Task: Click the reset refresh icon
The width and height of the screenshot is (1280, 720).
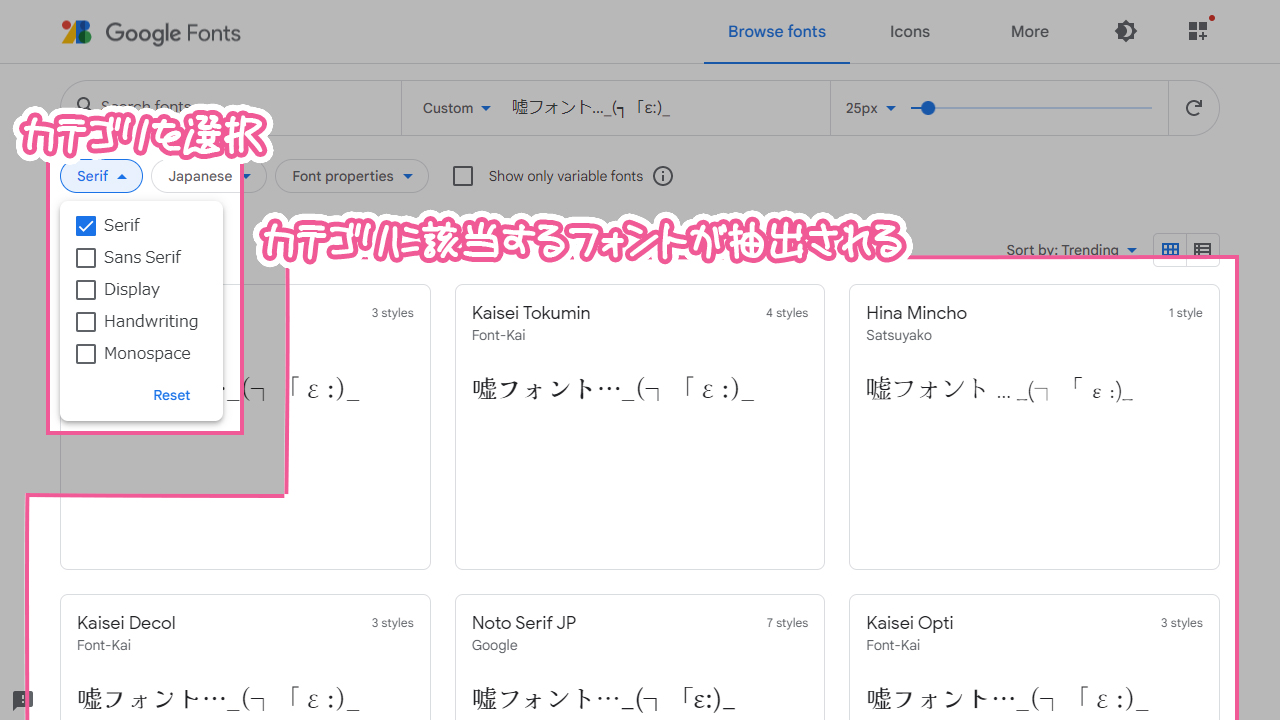Action: [x=1194, y=108]
